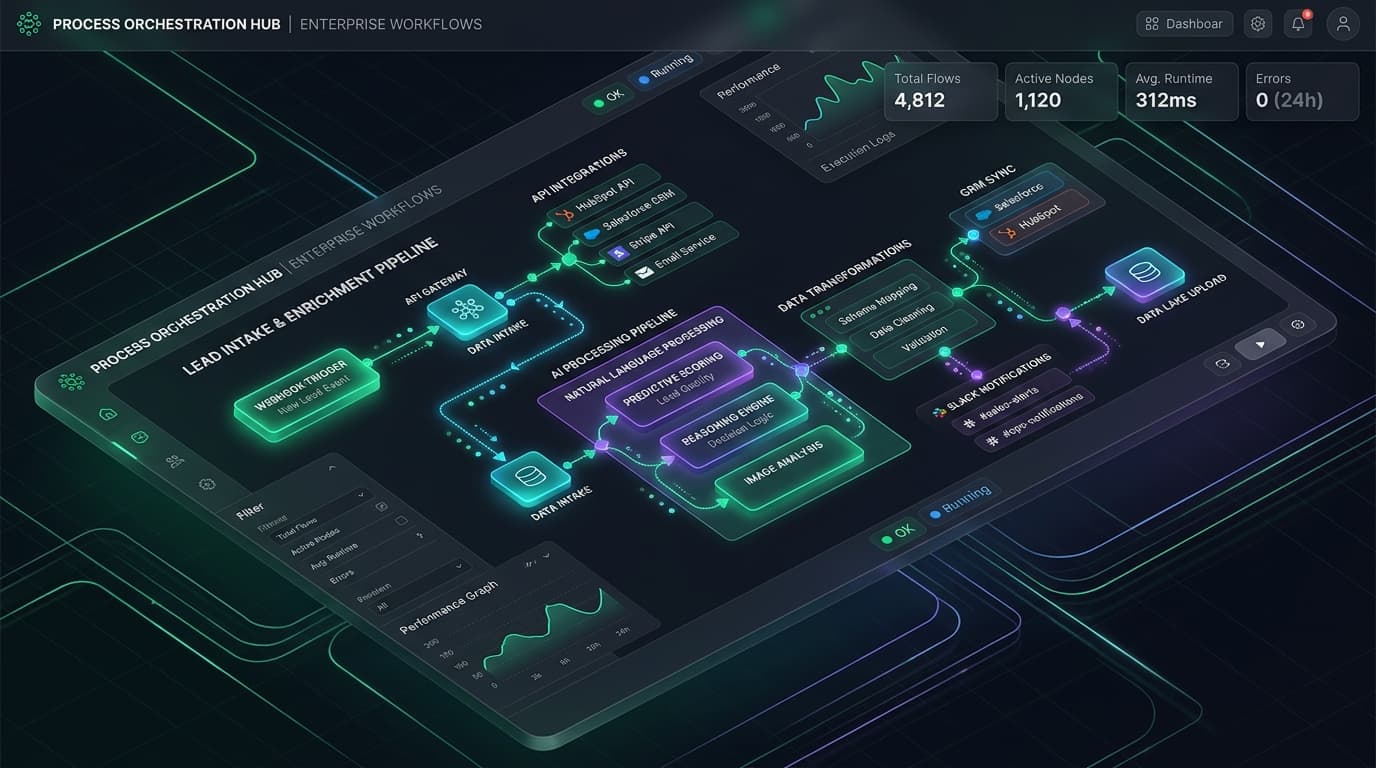Click the Slack logo in Slack Notifications
Viewport: 1376px width, 768px height.
coord(939,411)
